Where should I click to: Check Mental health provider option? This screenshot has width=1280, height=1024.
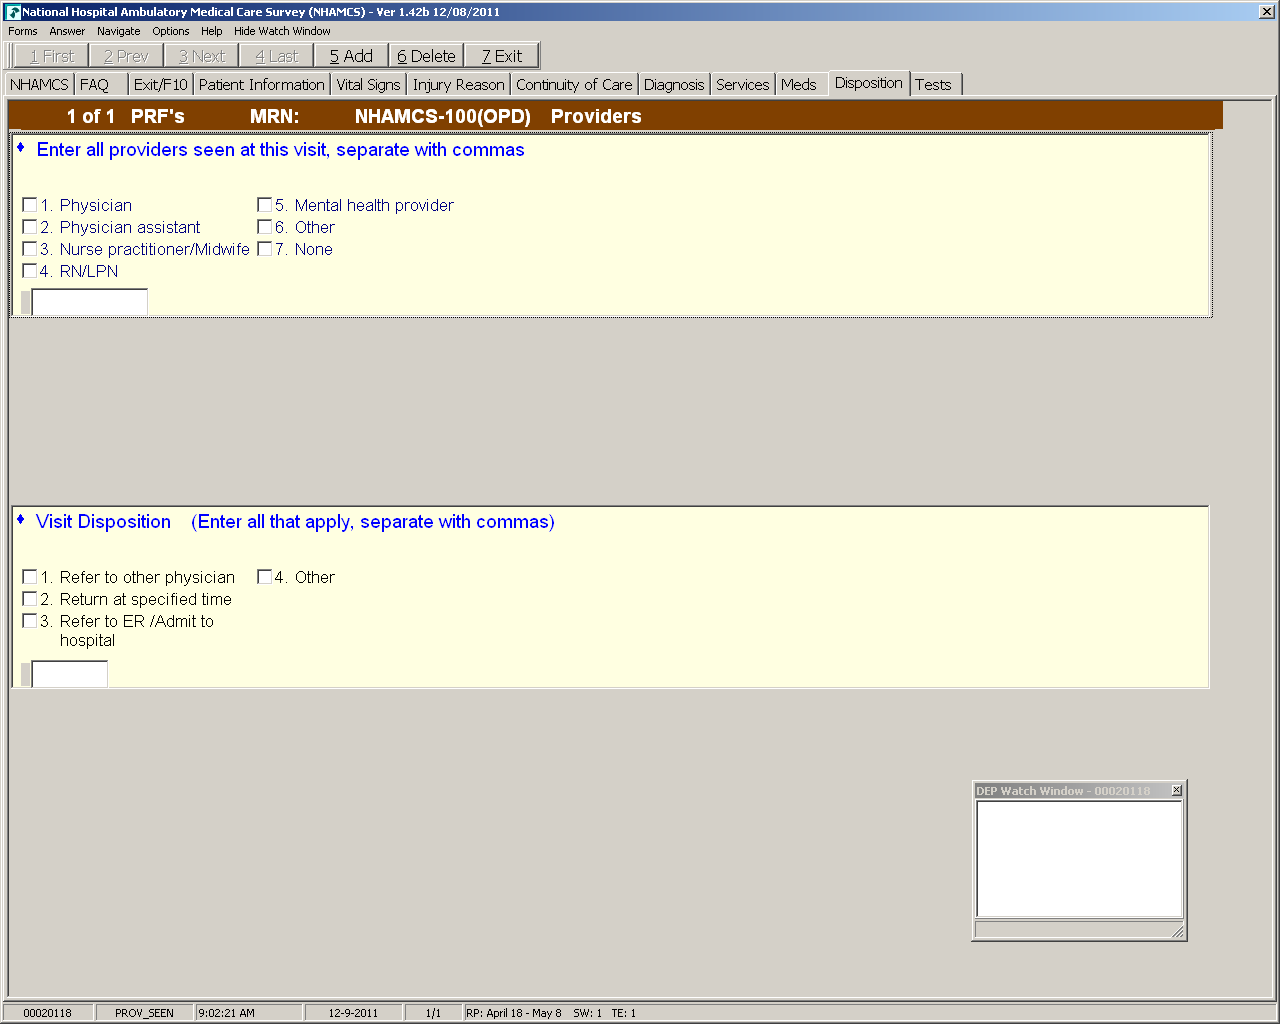(265, 205)
